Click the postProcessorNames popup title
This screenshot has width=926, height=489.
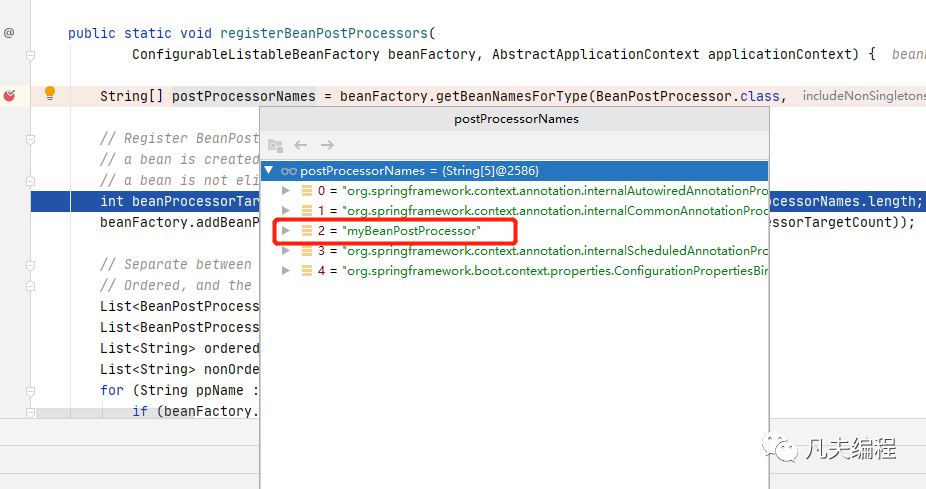pyautogui.click(x=516, y=119)
